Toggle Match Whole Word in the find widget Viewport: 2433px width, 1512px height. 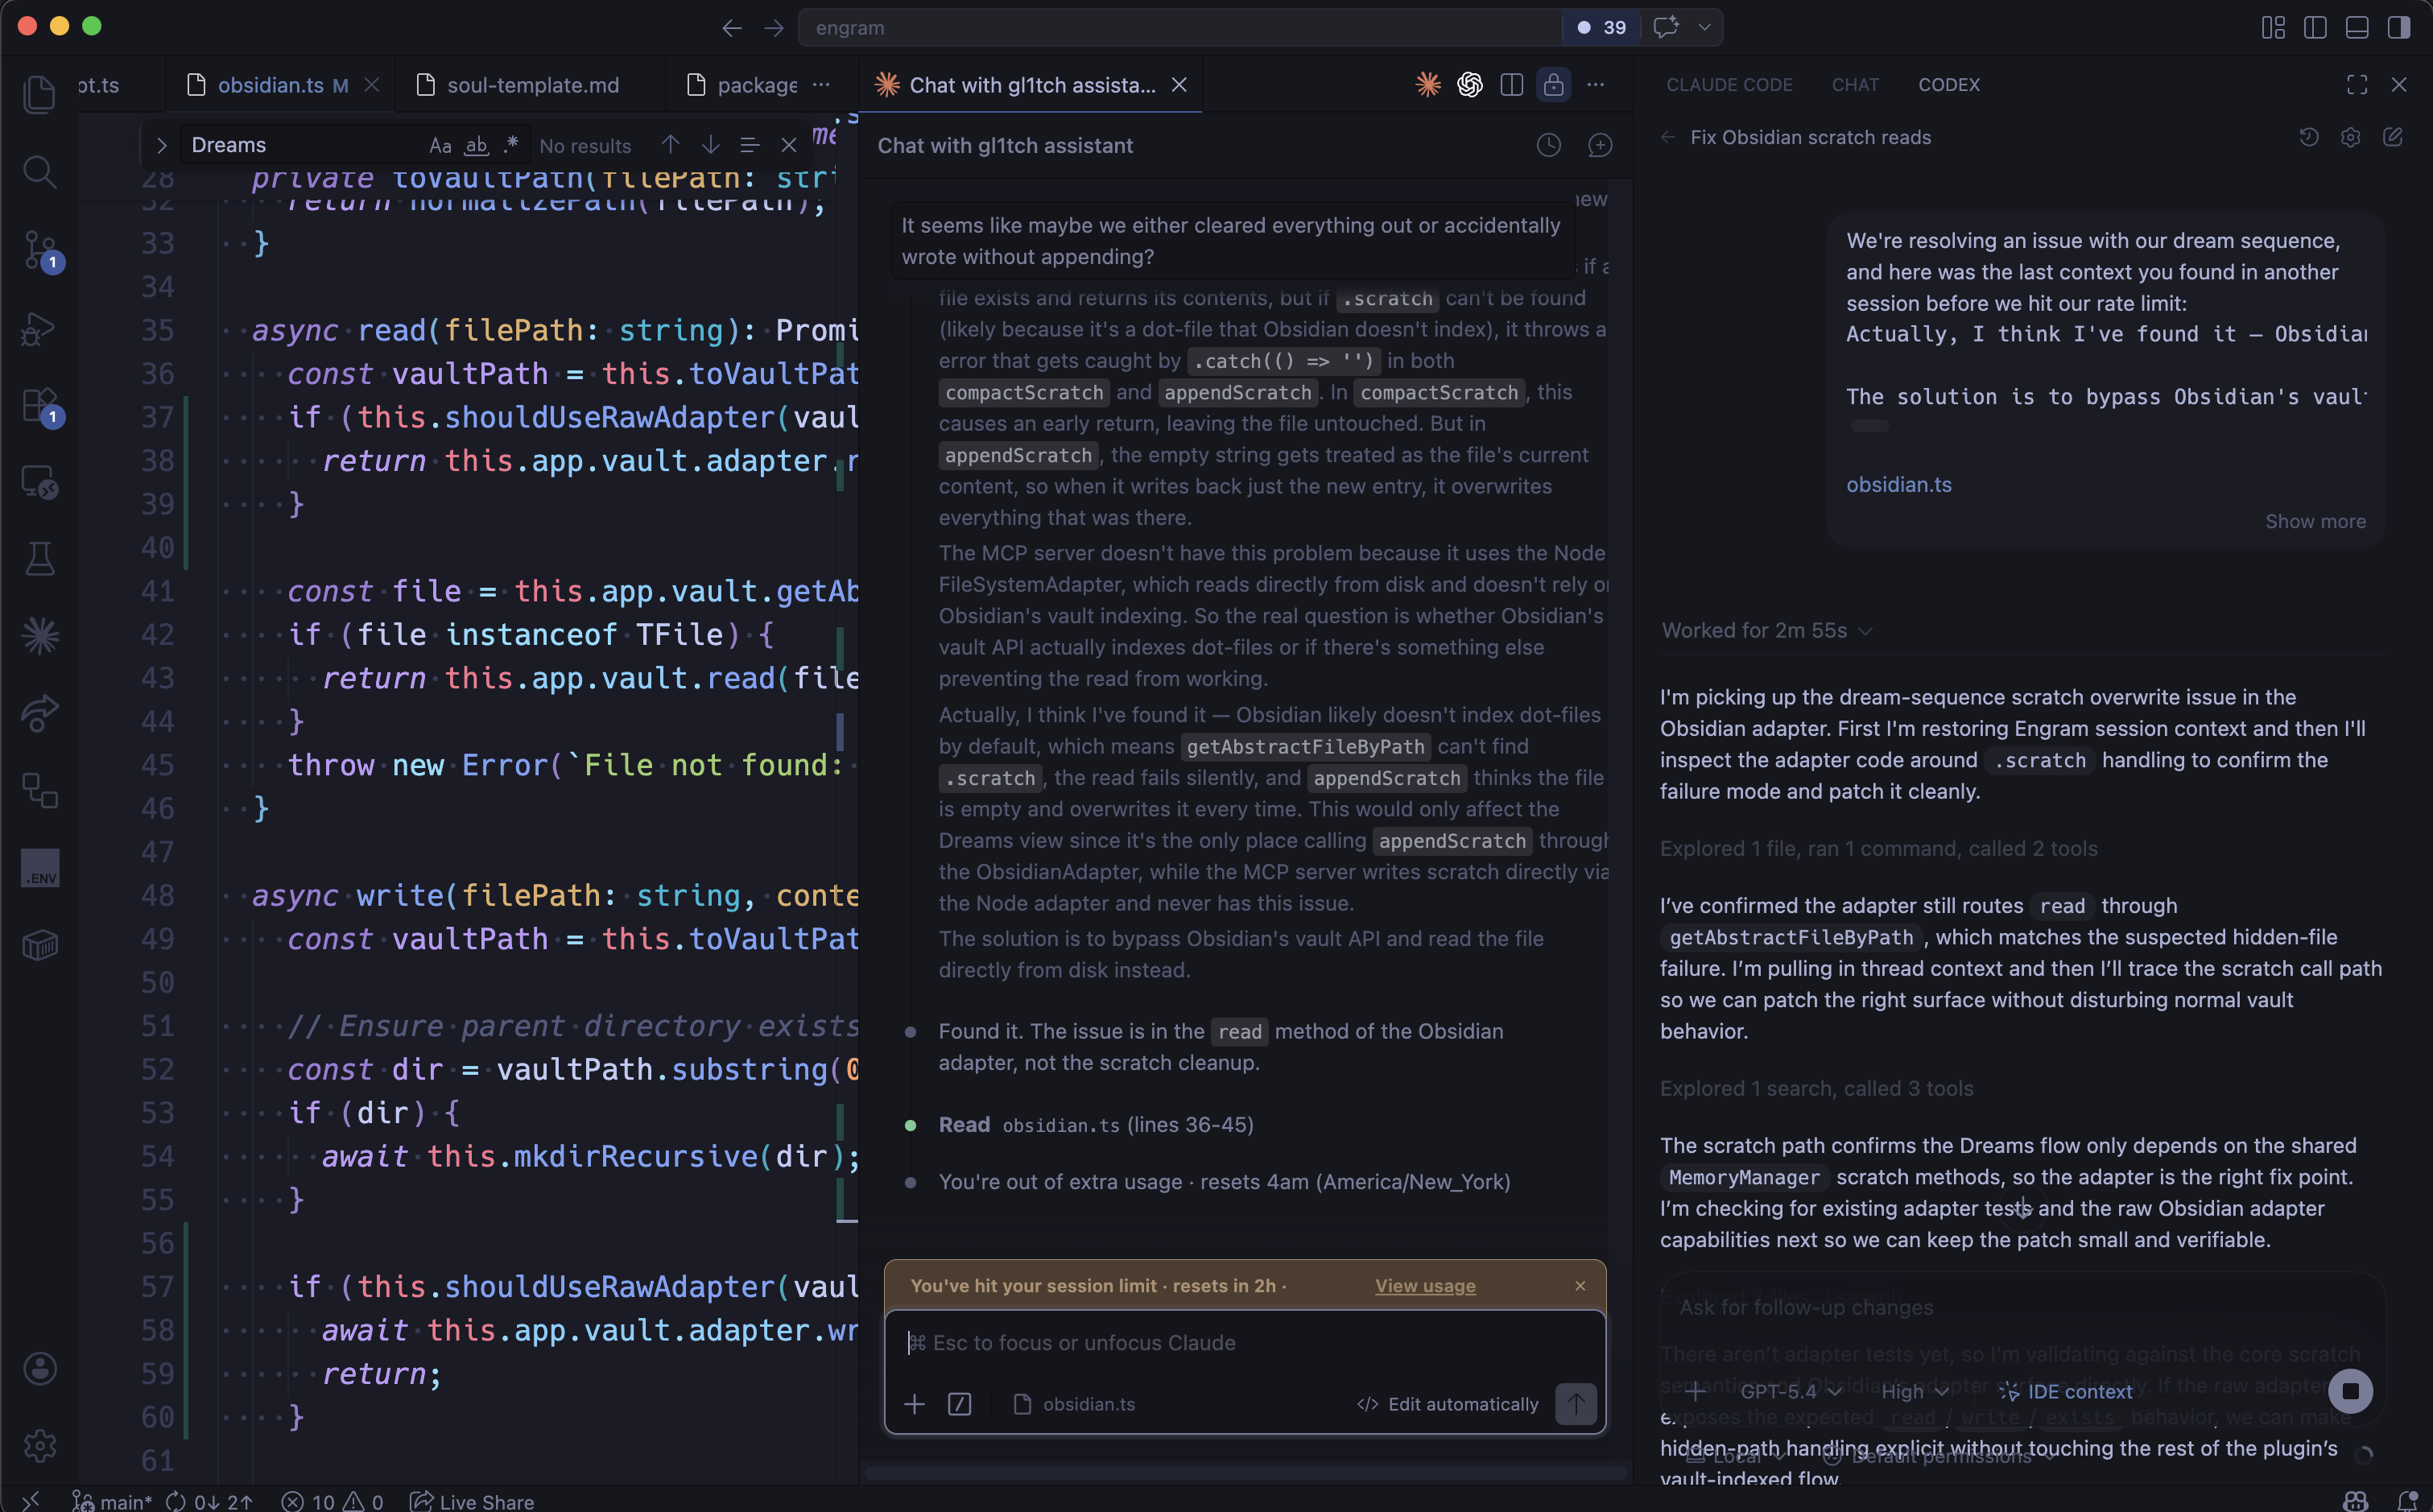(x=476, y=145)
